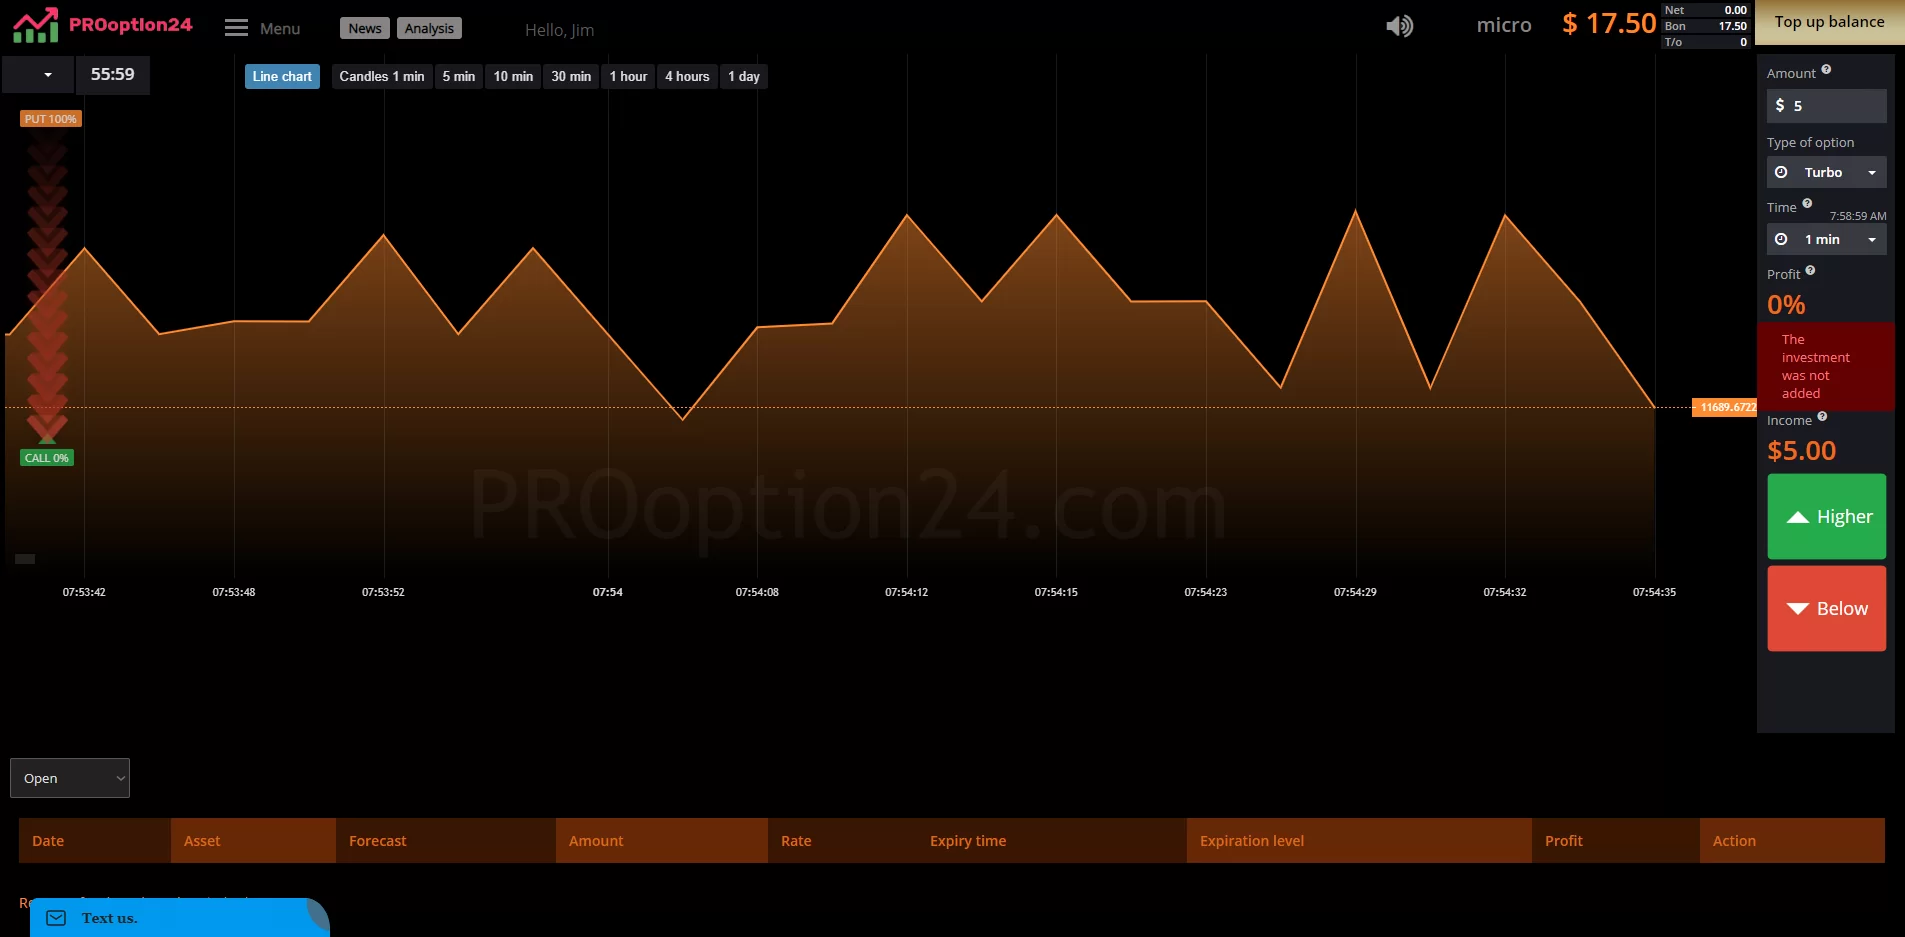Click the 11689.6722 price marker
Screen dimensions: 1905x937
pyautogui.click(x=1724, y=407)
